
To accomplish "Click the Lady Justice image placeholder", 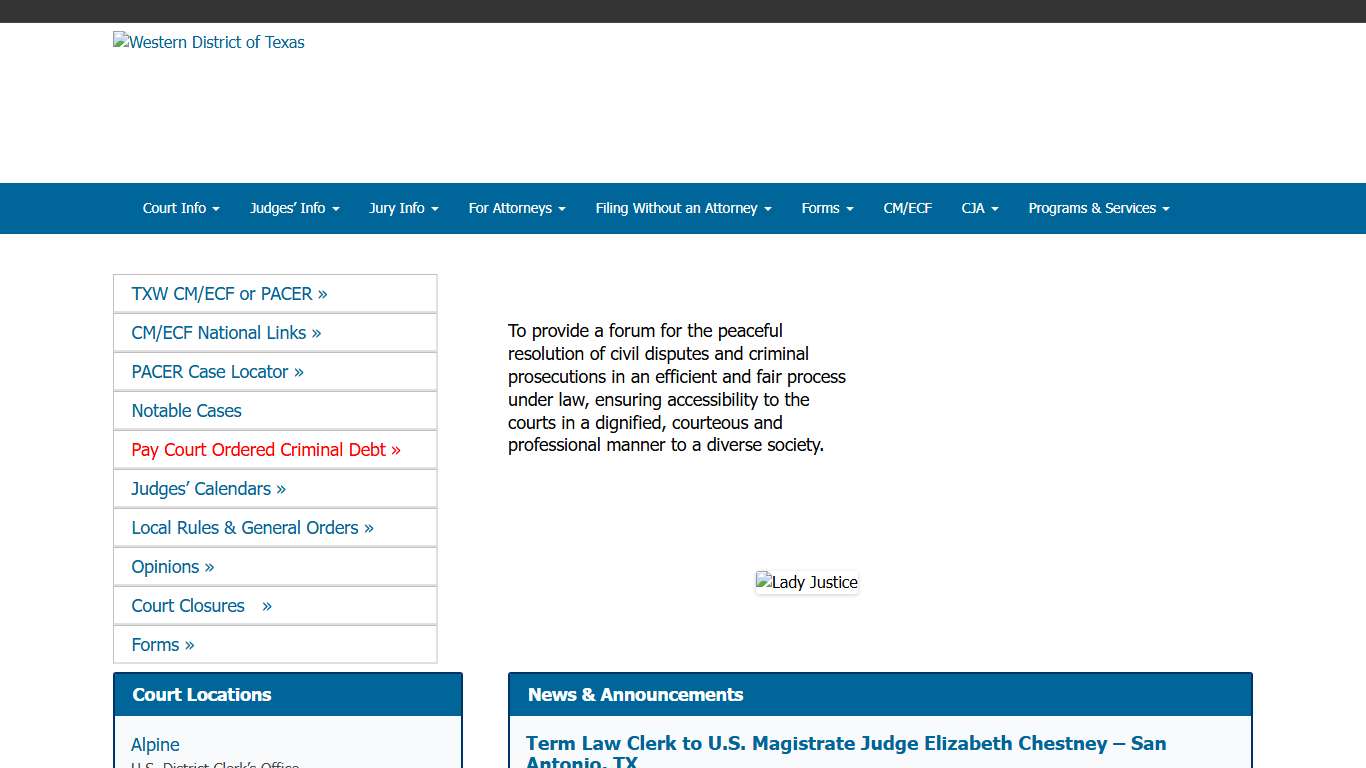I will pos(807,582).
